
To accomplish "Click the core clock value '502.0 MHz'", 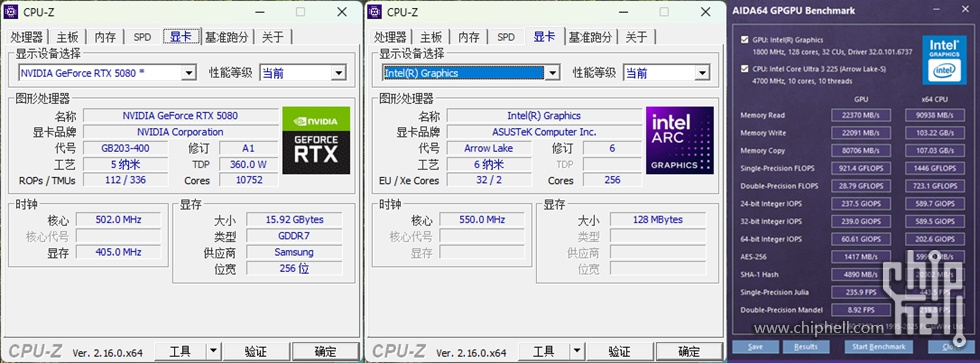I will (118, 220).
